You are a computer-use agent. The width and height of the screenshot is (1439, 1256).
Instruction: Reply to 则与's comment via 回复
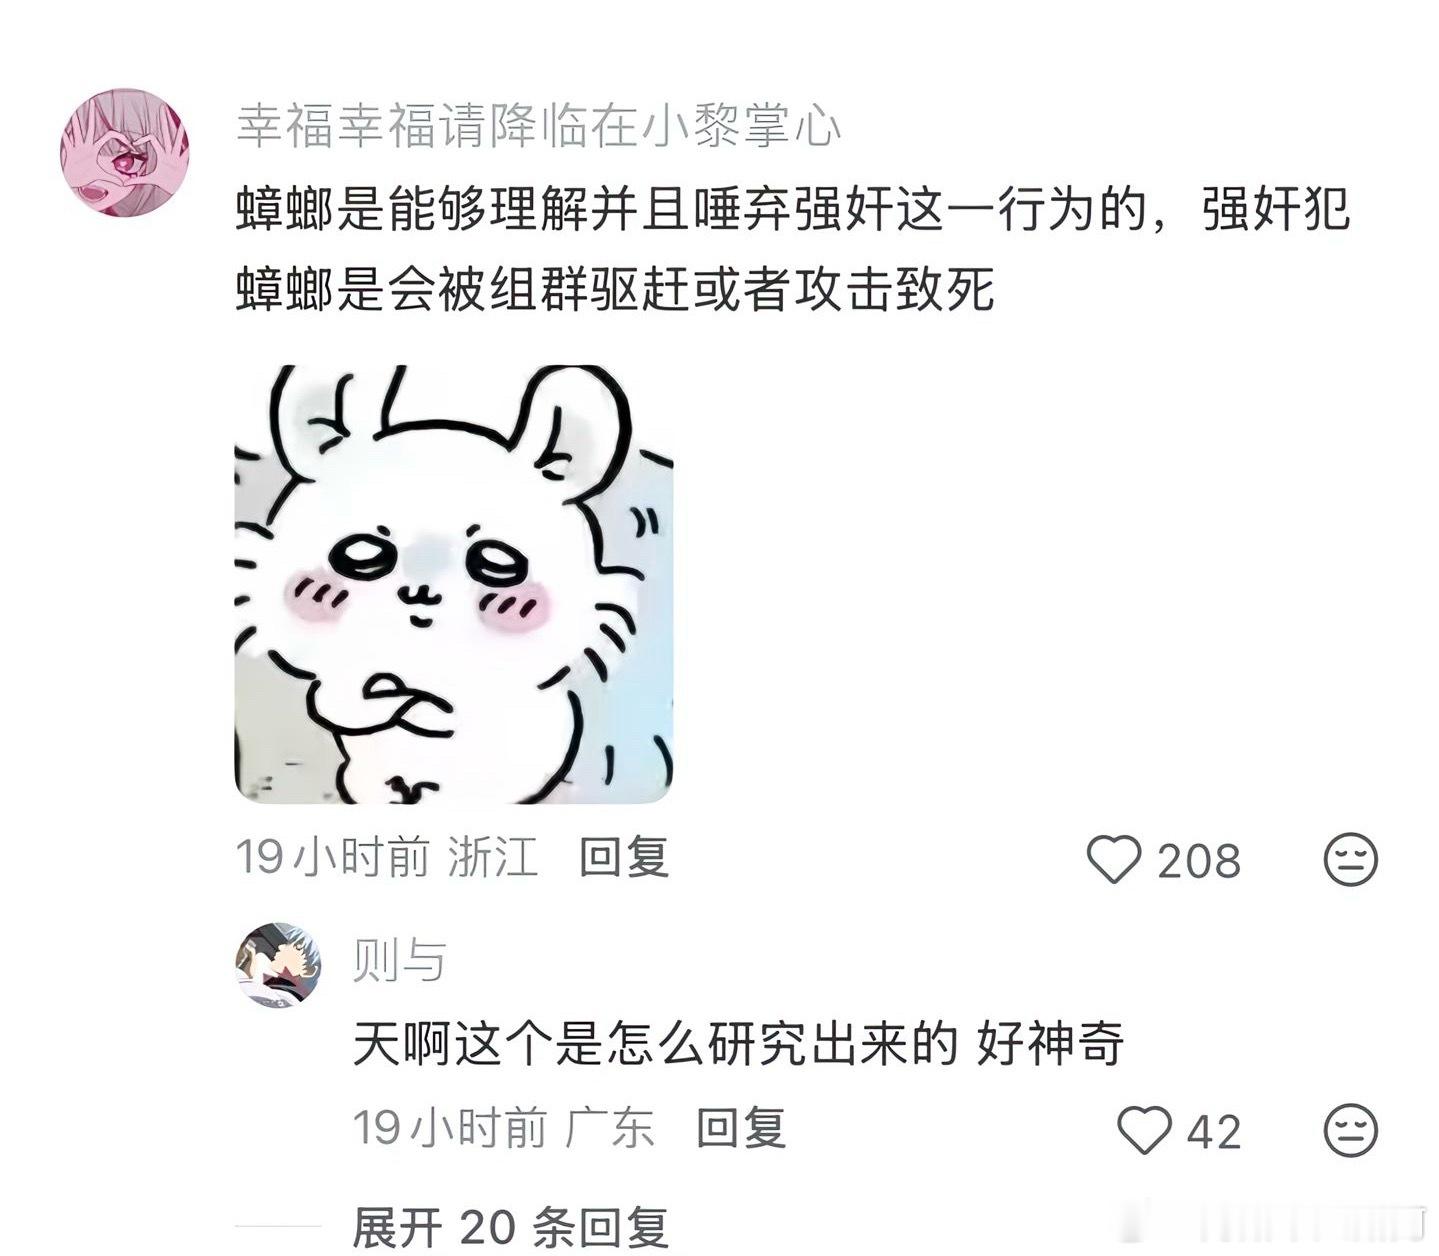[x=741, y=1128]
